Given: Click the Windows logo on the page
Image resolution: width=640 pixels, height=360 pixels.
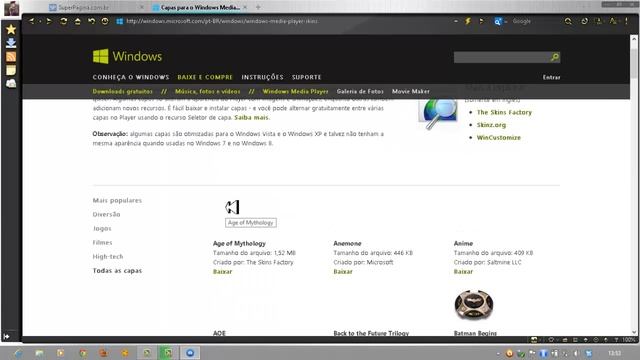Looking at the screenshot, I should tap(127, 56).
